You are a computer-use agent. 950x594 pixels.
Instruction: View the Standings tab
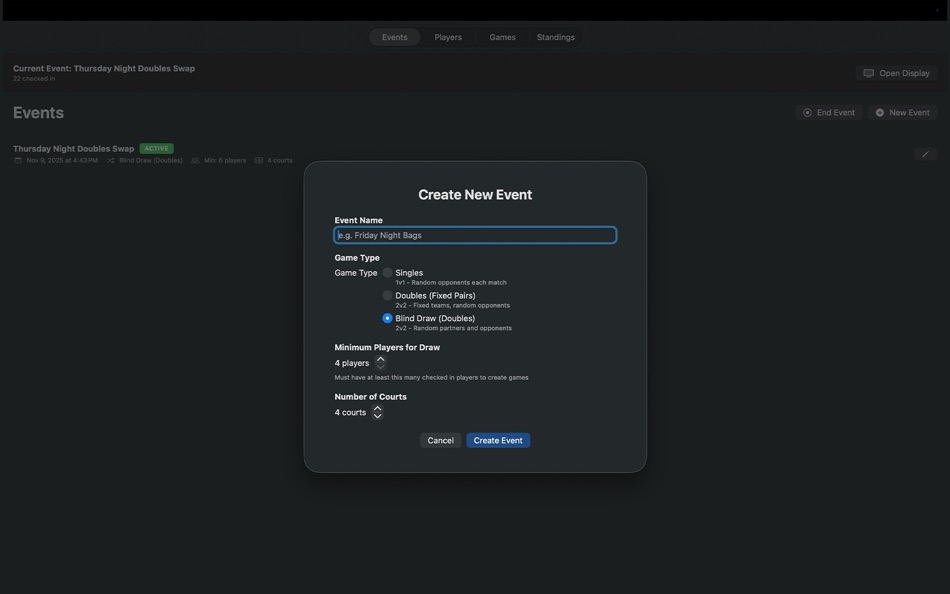(556, 37)
